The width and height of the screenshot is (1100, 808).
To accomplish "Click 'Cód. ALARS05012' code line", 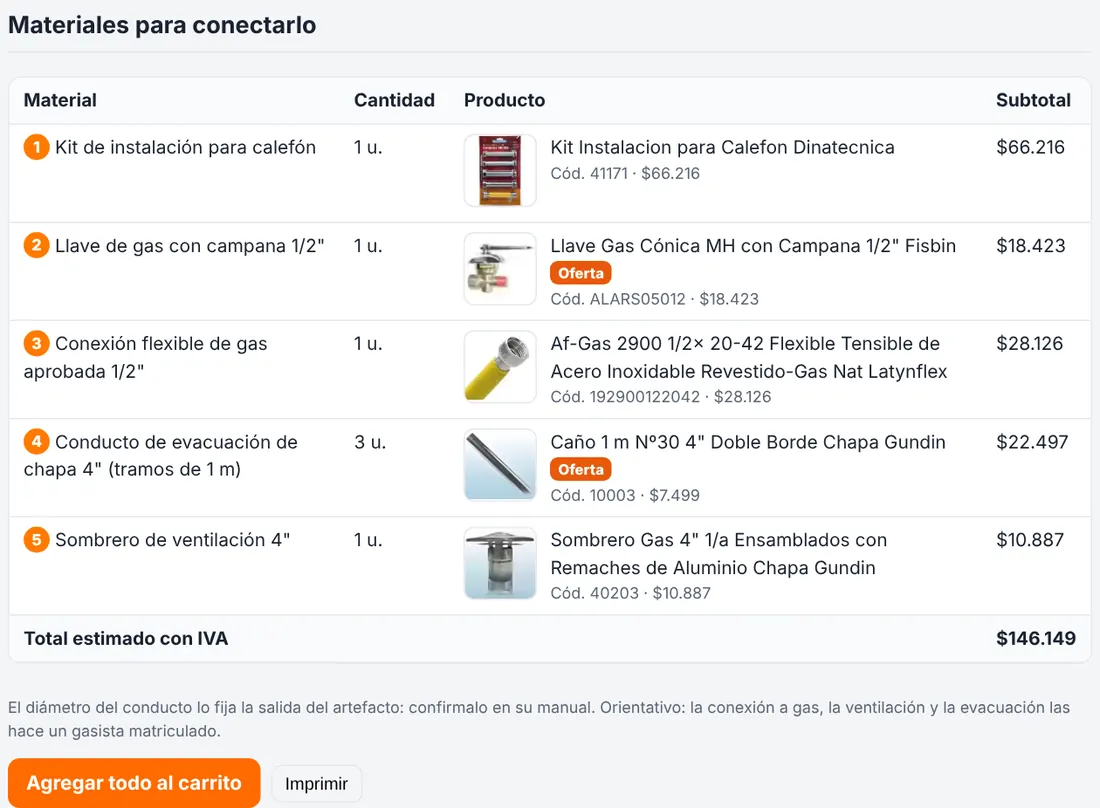I will pos(655,299).
